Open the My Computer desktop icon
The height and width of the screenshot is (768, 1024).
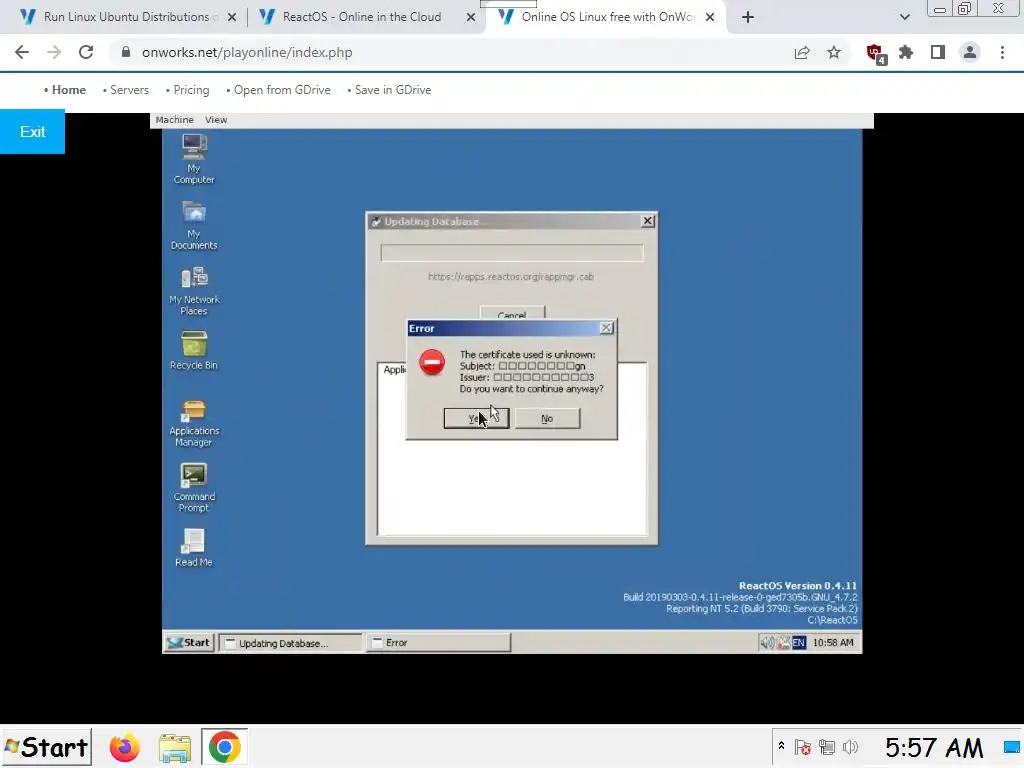[194, 159]
